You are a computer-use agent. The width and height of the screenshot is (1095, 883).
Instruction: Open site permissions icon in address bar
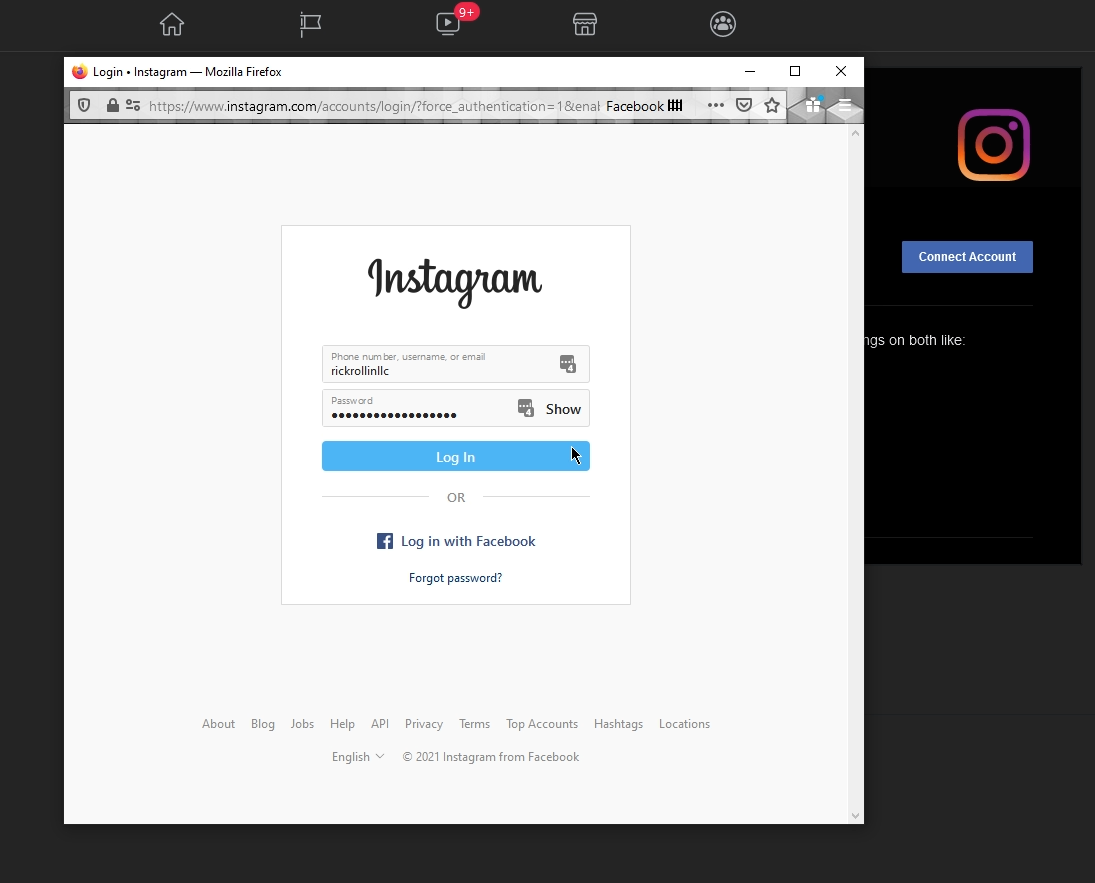click(133, 105)
